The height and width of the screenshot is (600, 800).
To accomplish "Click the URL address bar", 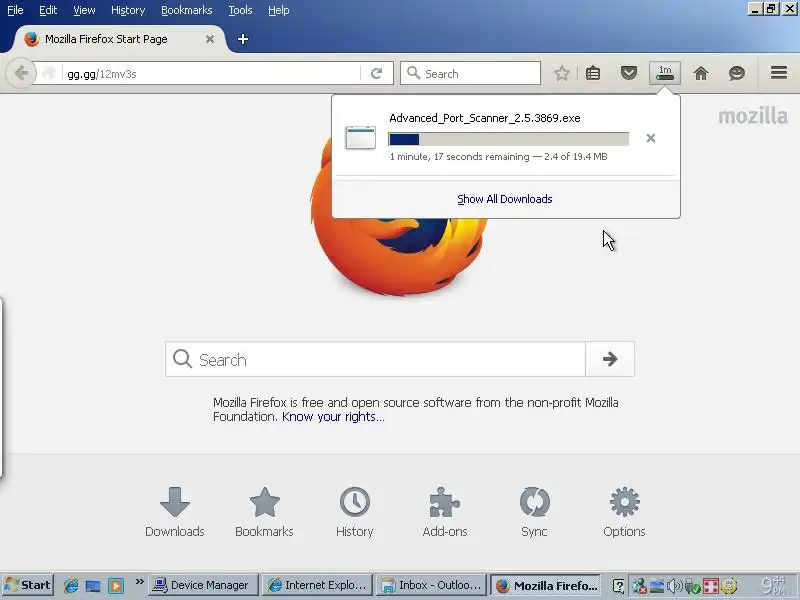I will click(212, 73).
